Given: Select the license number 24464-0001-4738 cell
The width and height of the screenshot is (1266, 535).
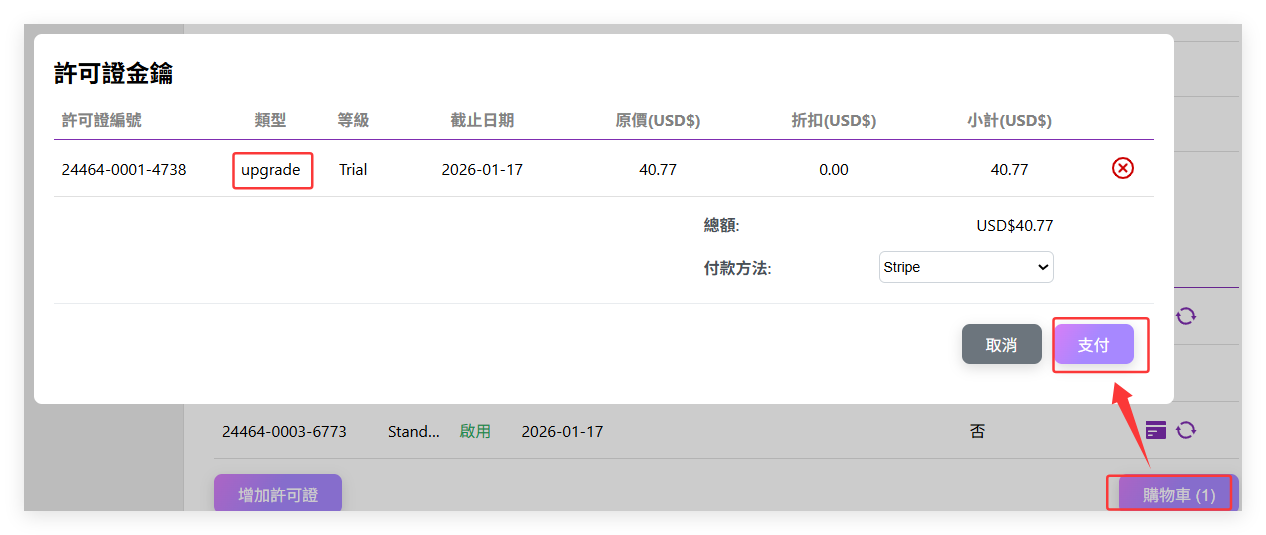Looking at the screenshot, I should [x=124, y=170].
